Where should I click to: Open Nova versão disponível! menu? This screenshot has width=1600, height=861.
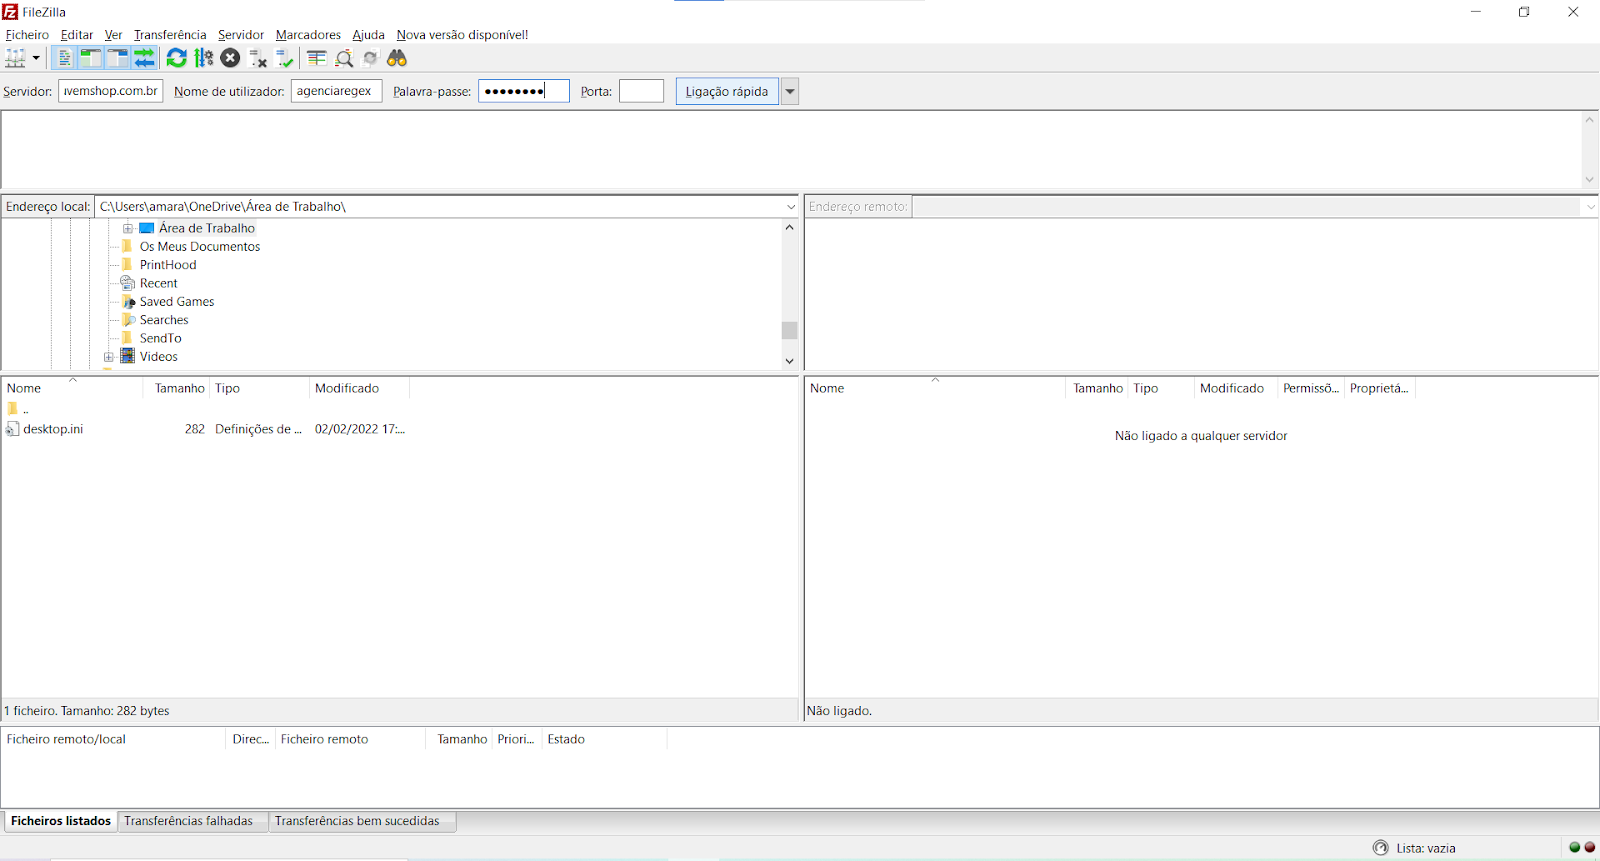tap(462, 35)
